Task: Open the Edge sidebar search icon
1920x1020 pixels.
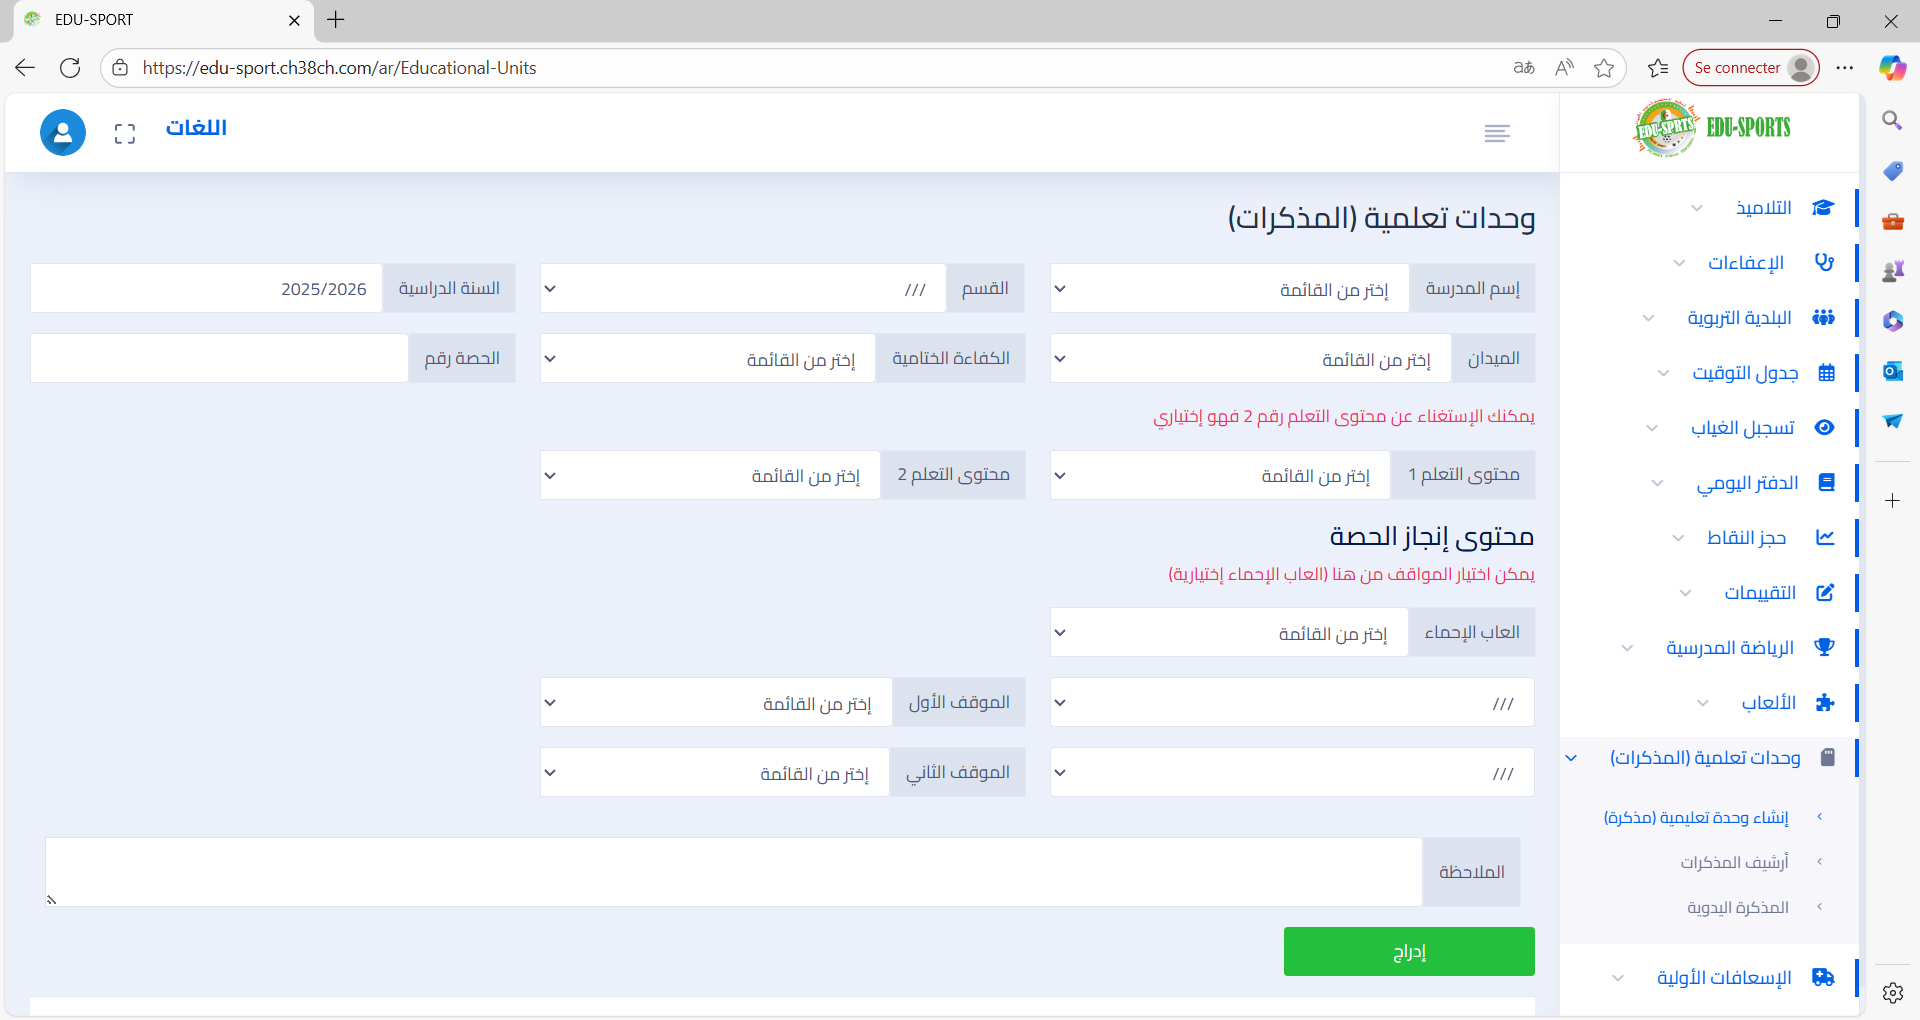Action: (1892, 121)
